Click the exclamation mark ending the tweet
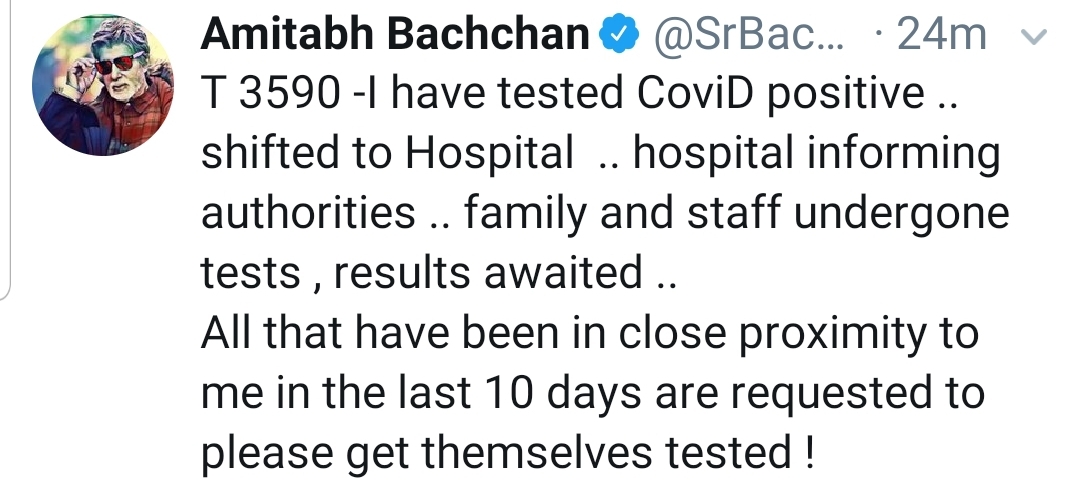This screenshot has height=493, width=1079. point(807,451)
